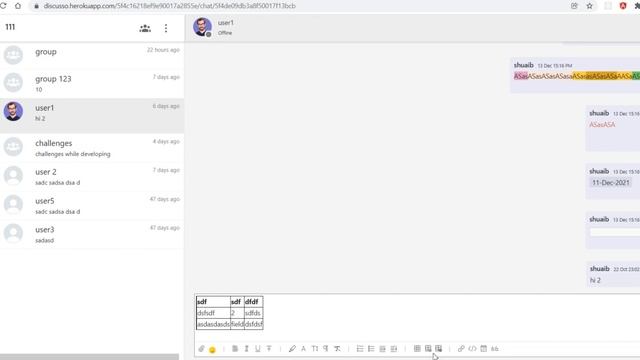This screenshot has width=640, height=360.
Task: Open the font color tool
Action: [x=303, y=349]
